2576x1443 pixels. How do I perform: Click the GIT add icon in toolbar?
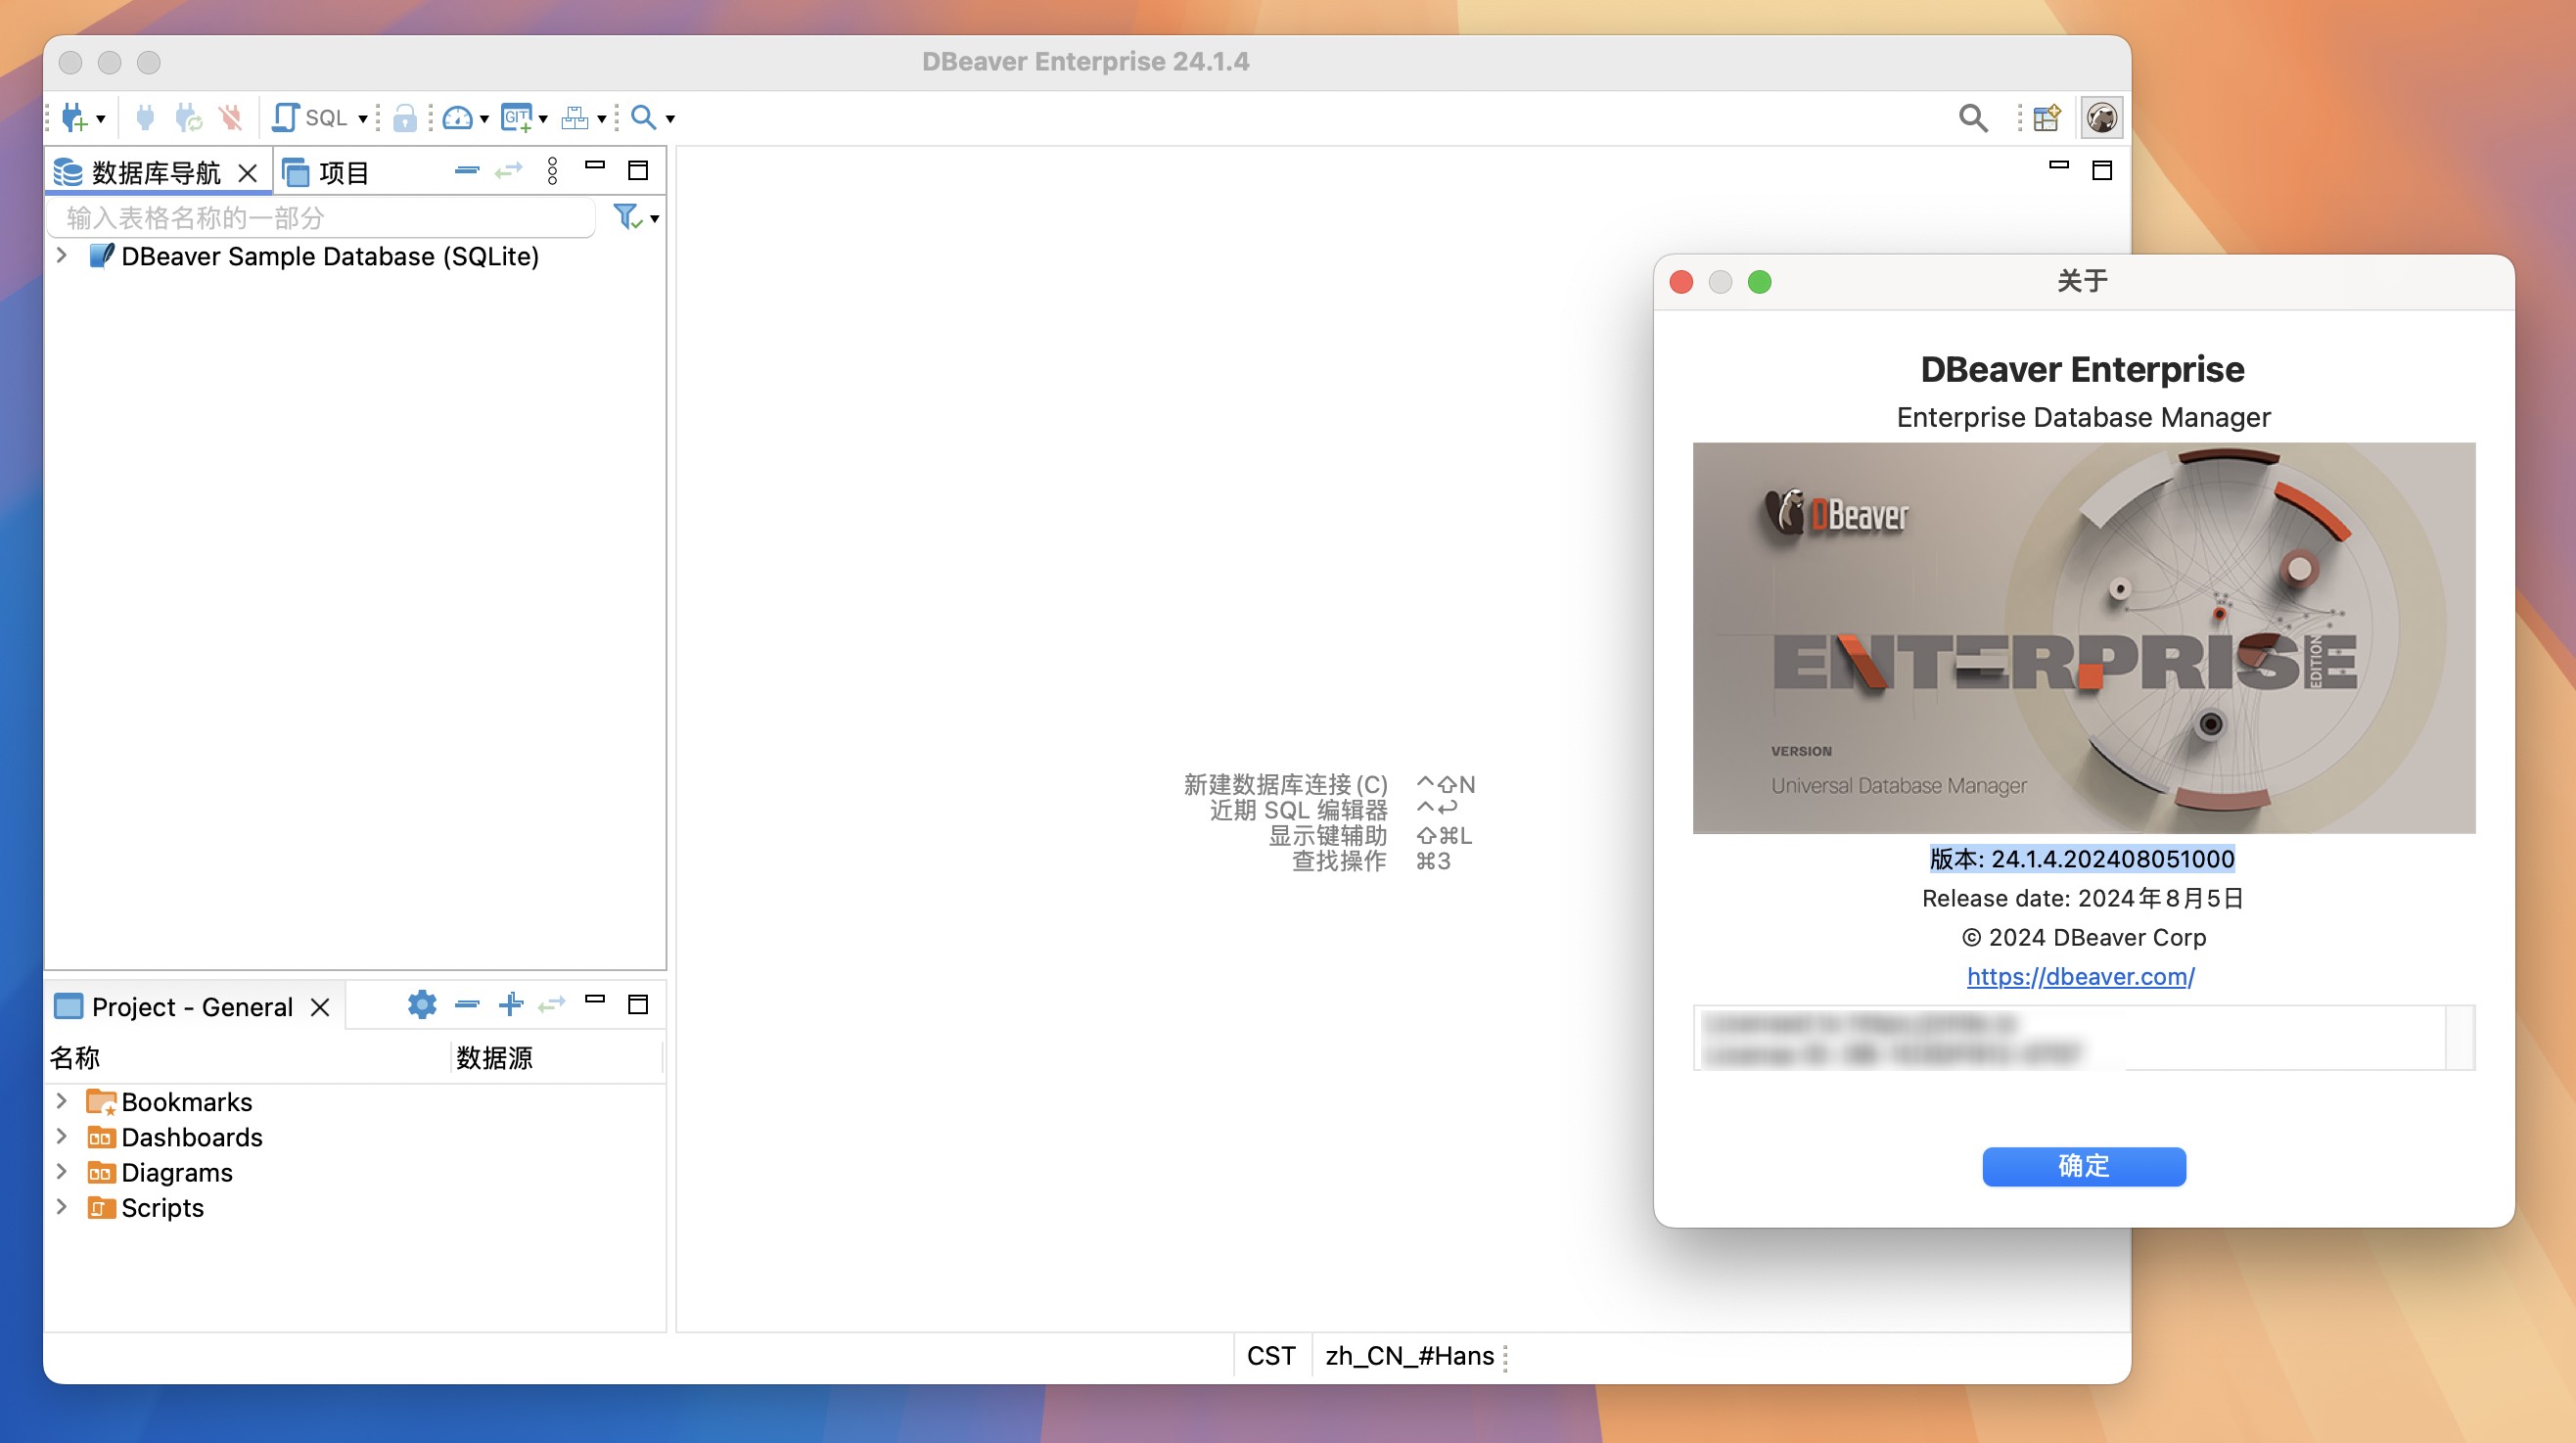[517, 118]
